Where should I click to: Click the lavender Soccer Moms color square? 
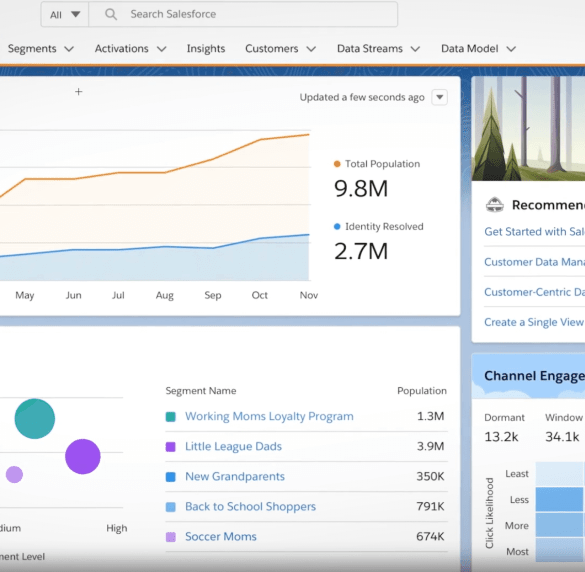coord(171,537)
